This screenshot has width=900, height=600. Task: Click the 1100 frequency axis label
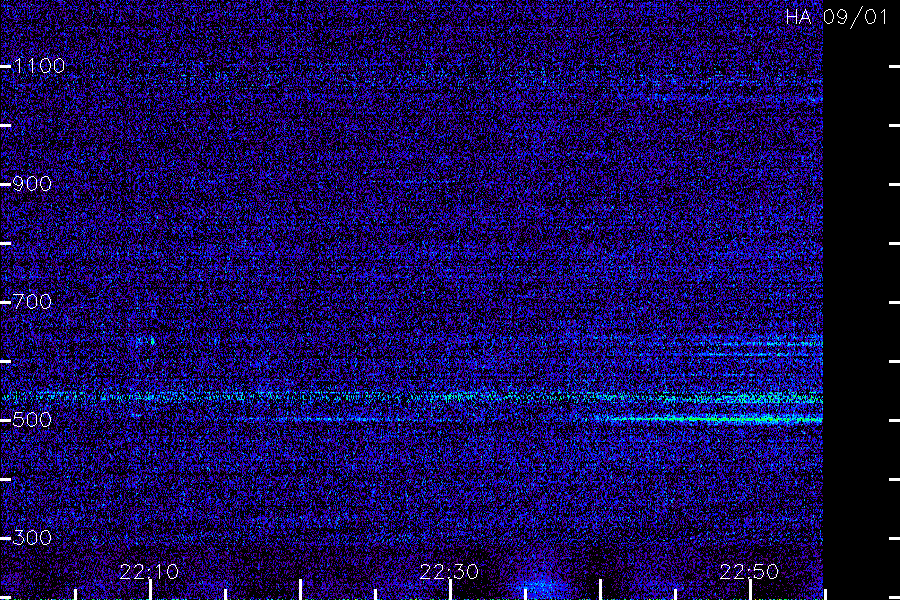pyautogui.click(x=39, y=66)
